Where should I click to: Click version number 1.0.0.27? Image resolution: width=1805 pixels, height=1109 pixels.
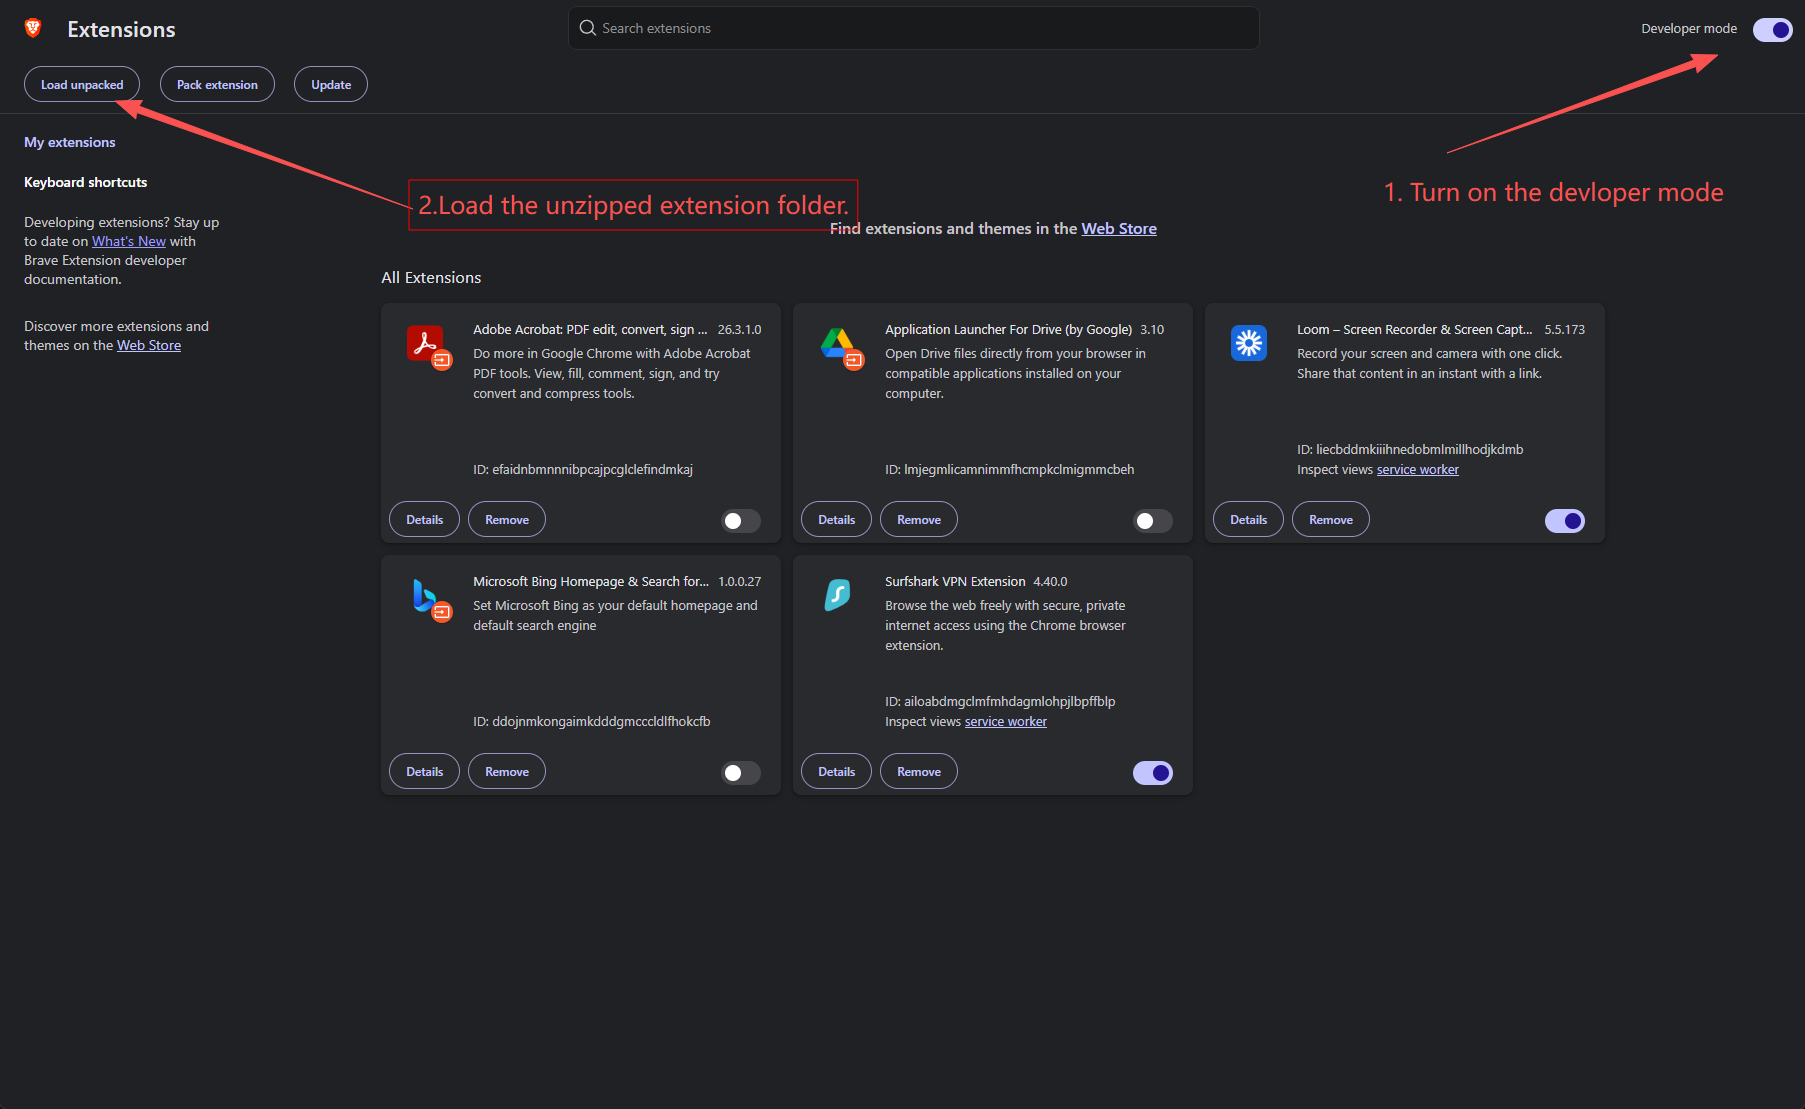pos(740,582)
